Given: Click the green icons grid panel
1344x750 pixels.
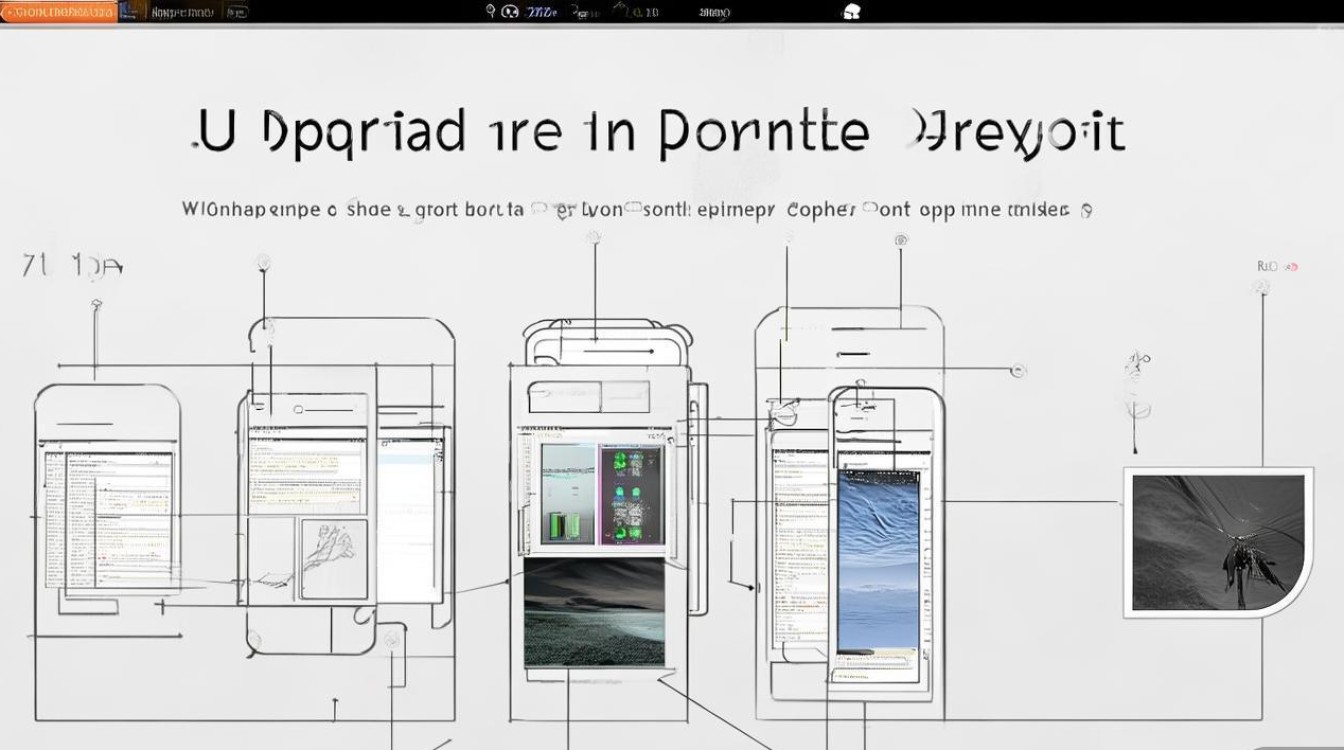Looking at the screenshot, I should (x=630, y=495).
